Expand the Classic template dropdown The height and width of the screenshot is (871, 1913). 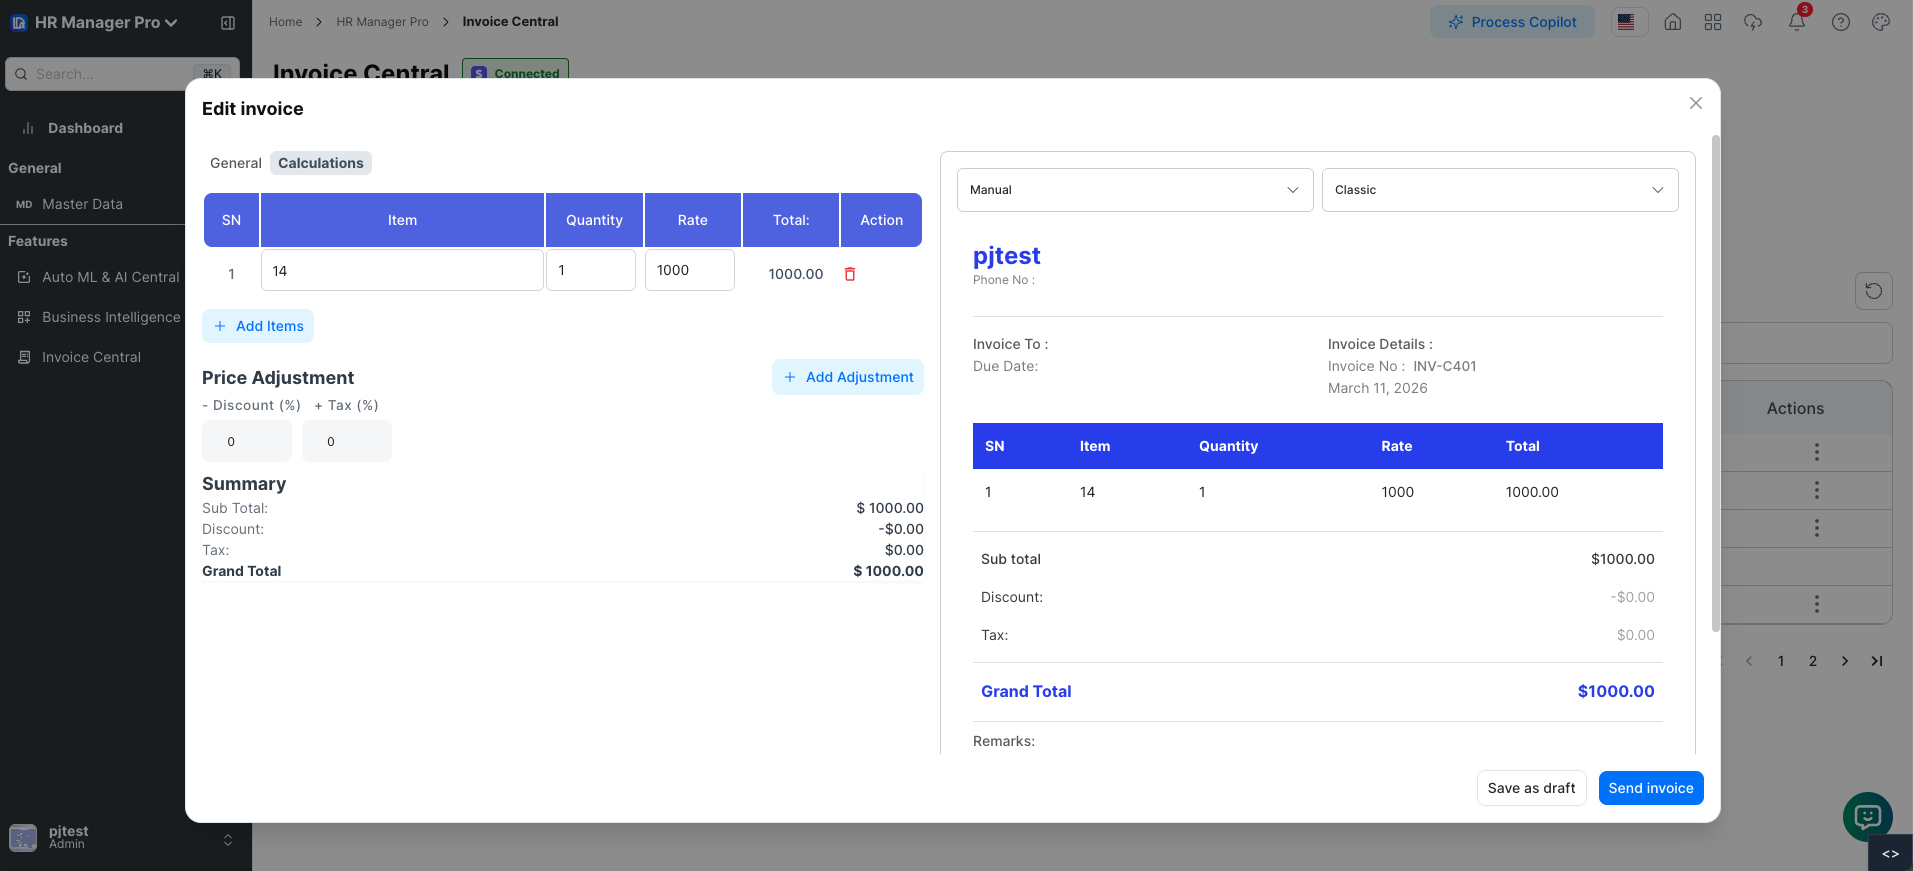click(1500, 190)
